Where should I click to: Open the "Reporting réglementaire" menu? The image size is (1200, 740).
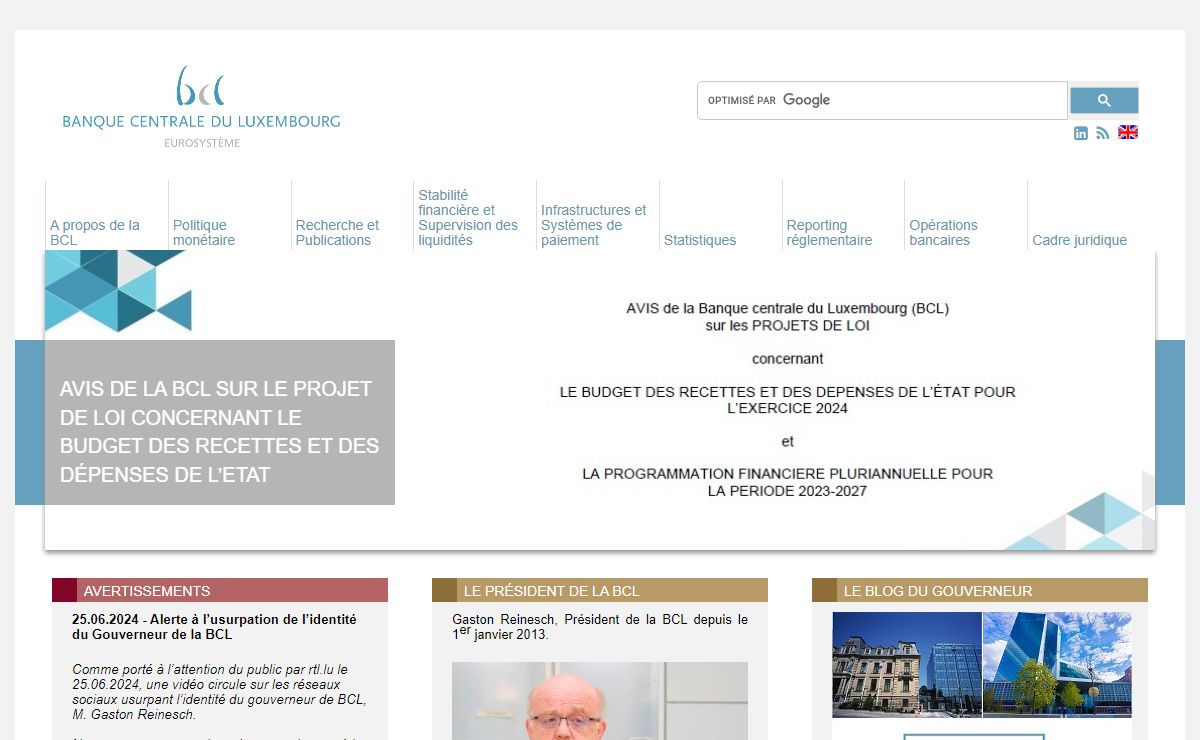(x=843, y=233)
